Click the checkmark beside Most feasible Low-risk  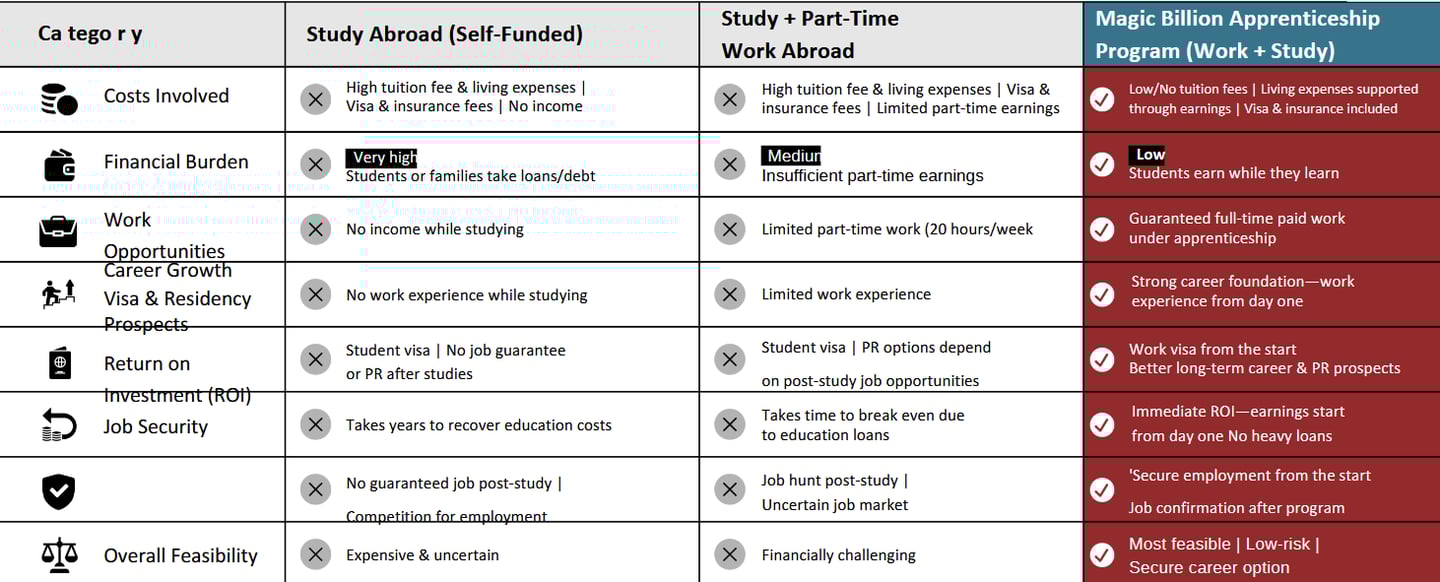click(1102, 555)
